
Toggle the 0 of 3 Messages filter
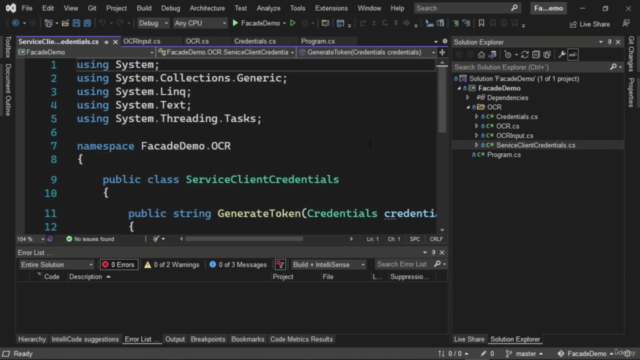point(238,264)
